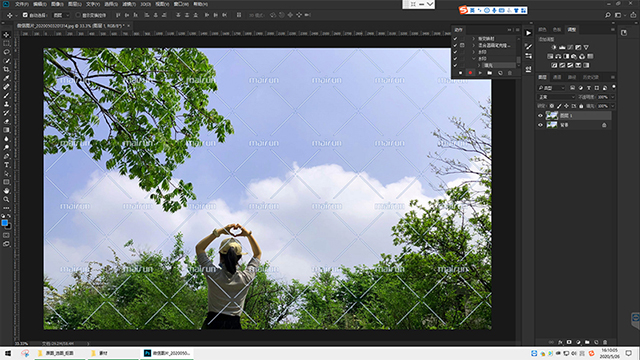This screenshot has width=640, height=360.
Task: Hide the 图层 1 layer eye icon
Action: [540, 116]
